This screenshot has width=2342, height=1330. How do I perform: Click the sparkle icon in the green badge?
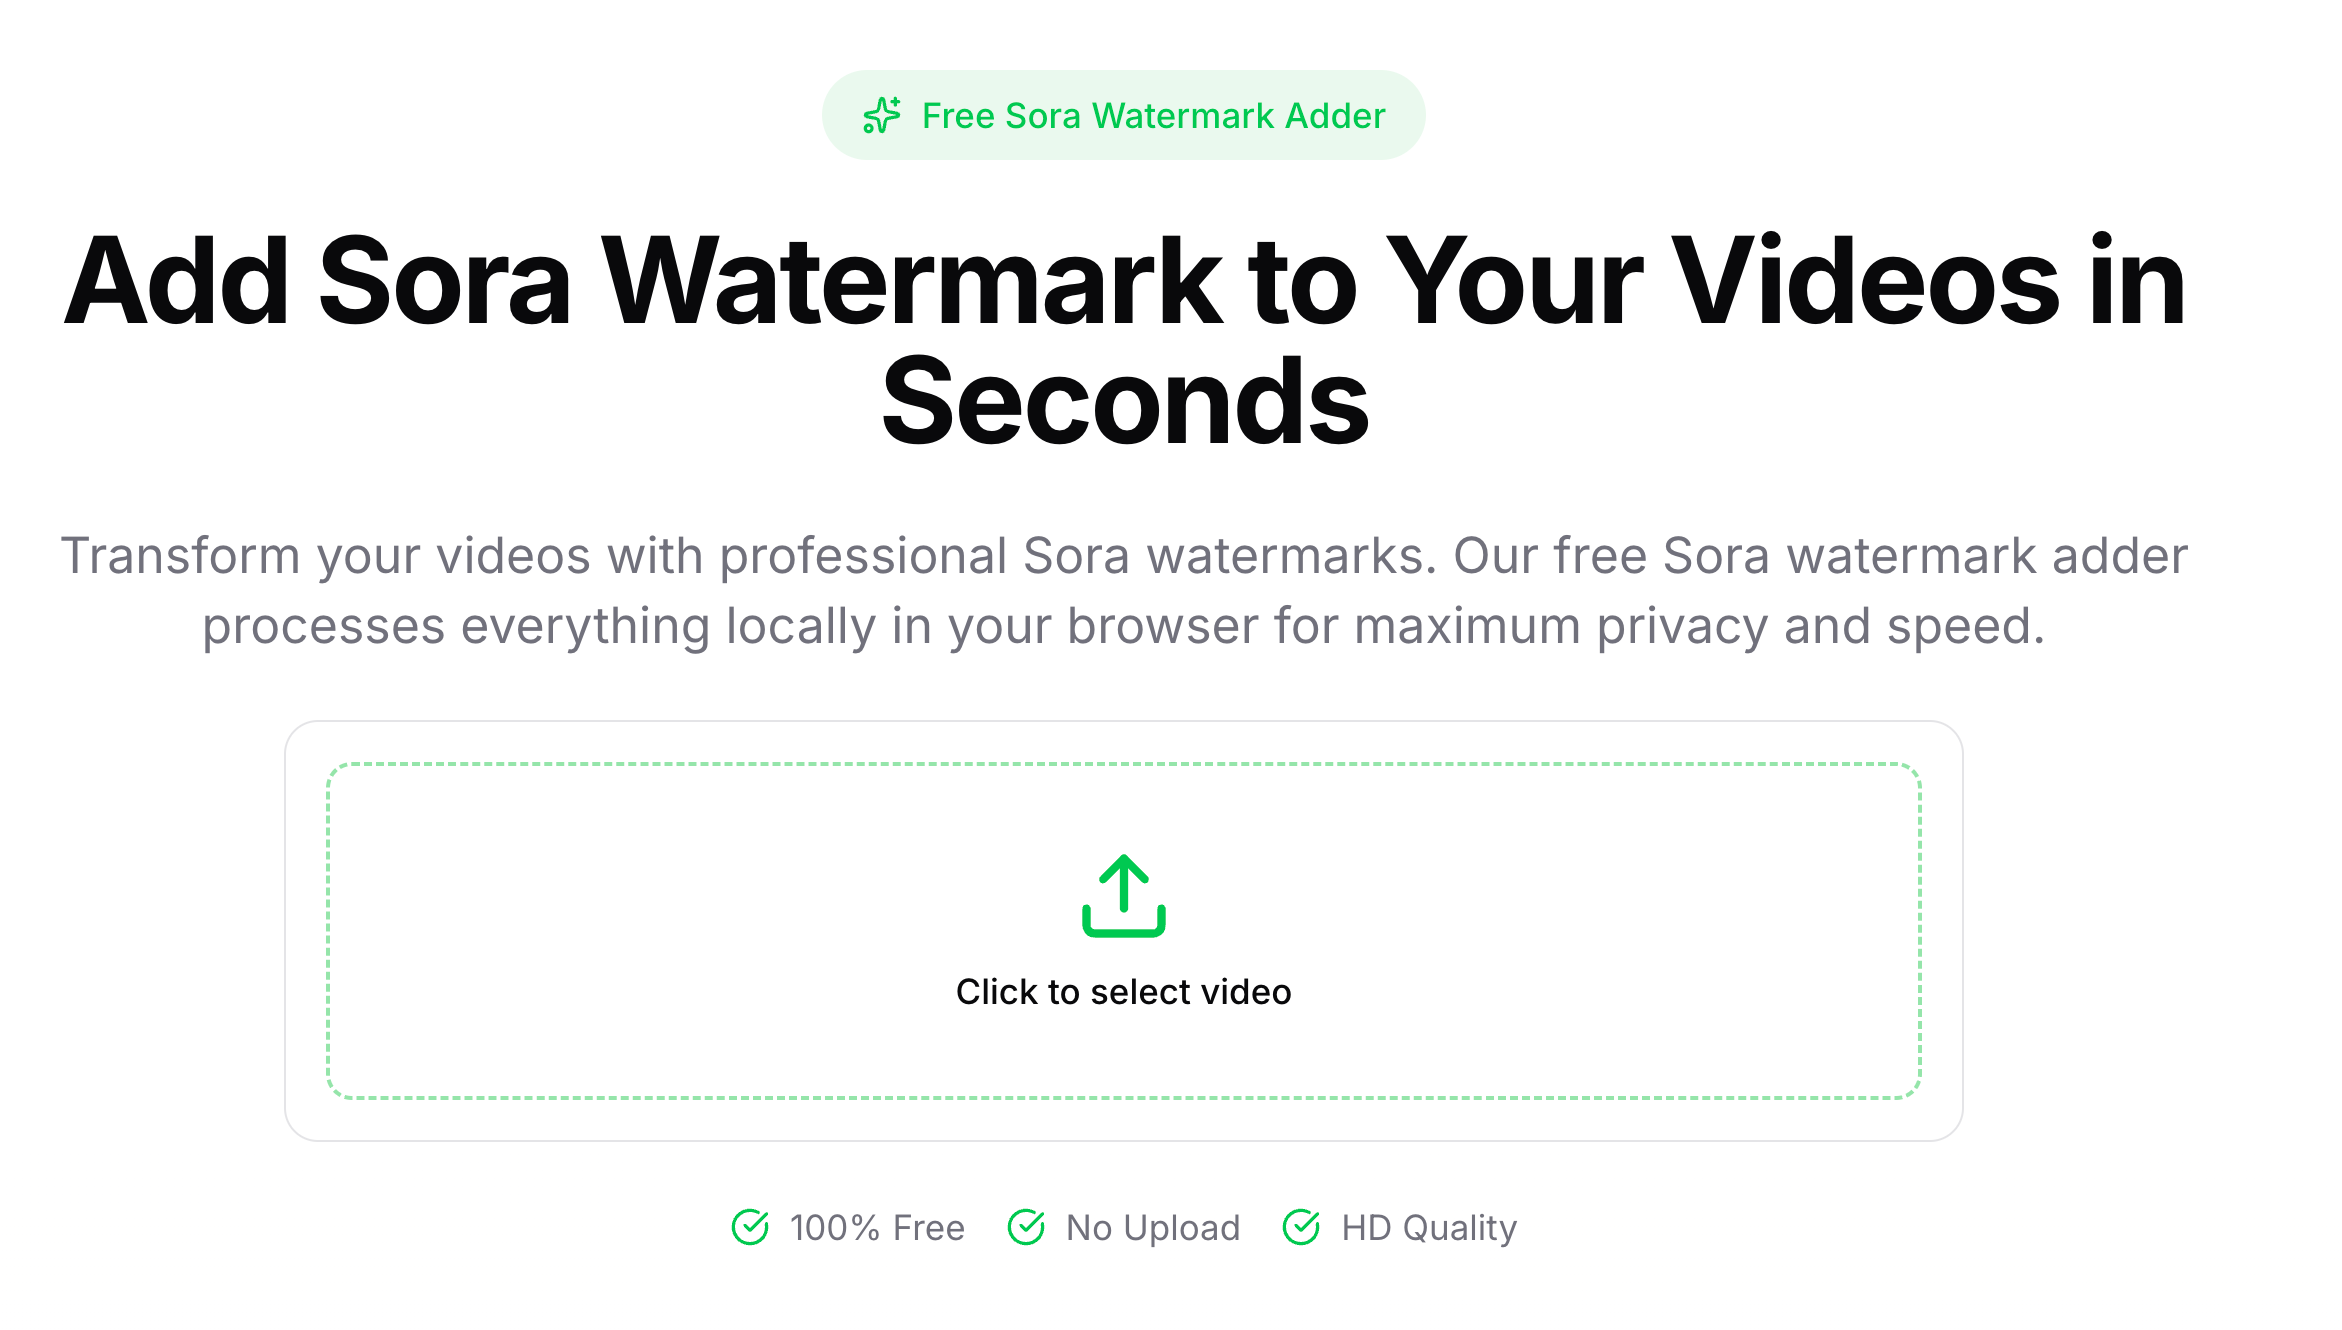pyautogui.click(x=881, y=116)
